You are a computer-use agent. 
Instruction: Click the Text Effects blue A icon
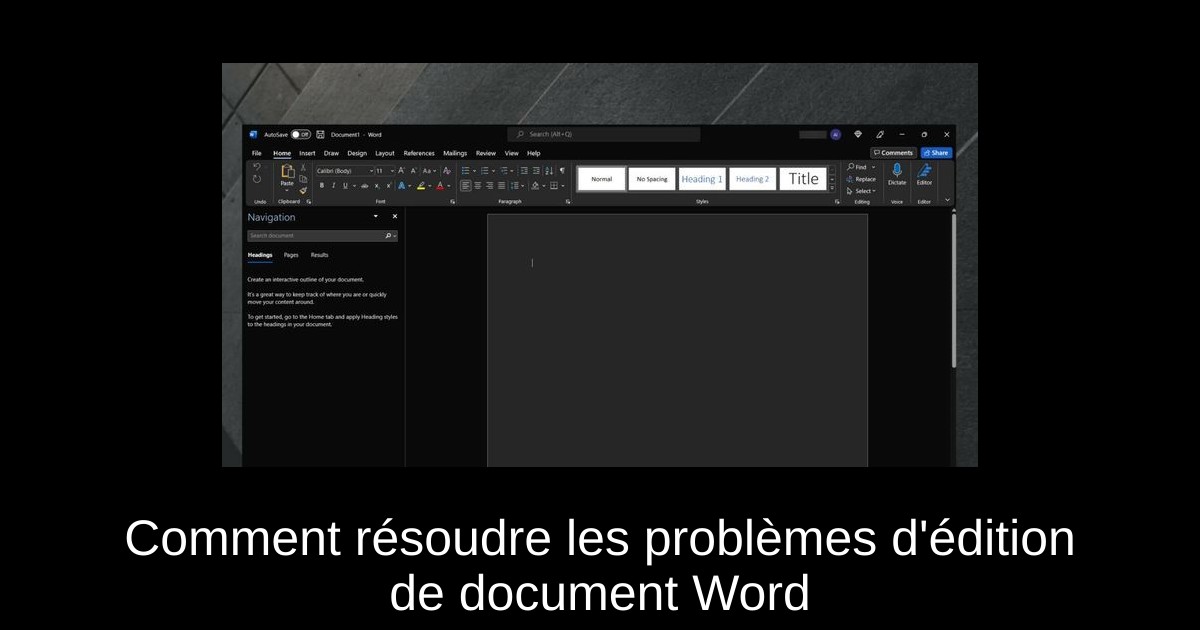coord(401,186)
